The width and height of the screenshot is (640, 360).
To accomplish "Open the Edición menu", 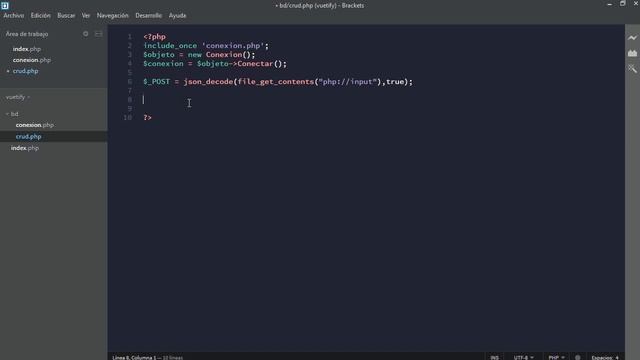I will [x=41, y=16].
